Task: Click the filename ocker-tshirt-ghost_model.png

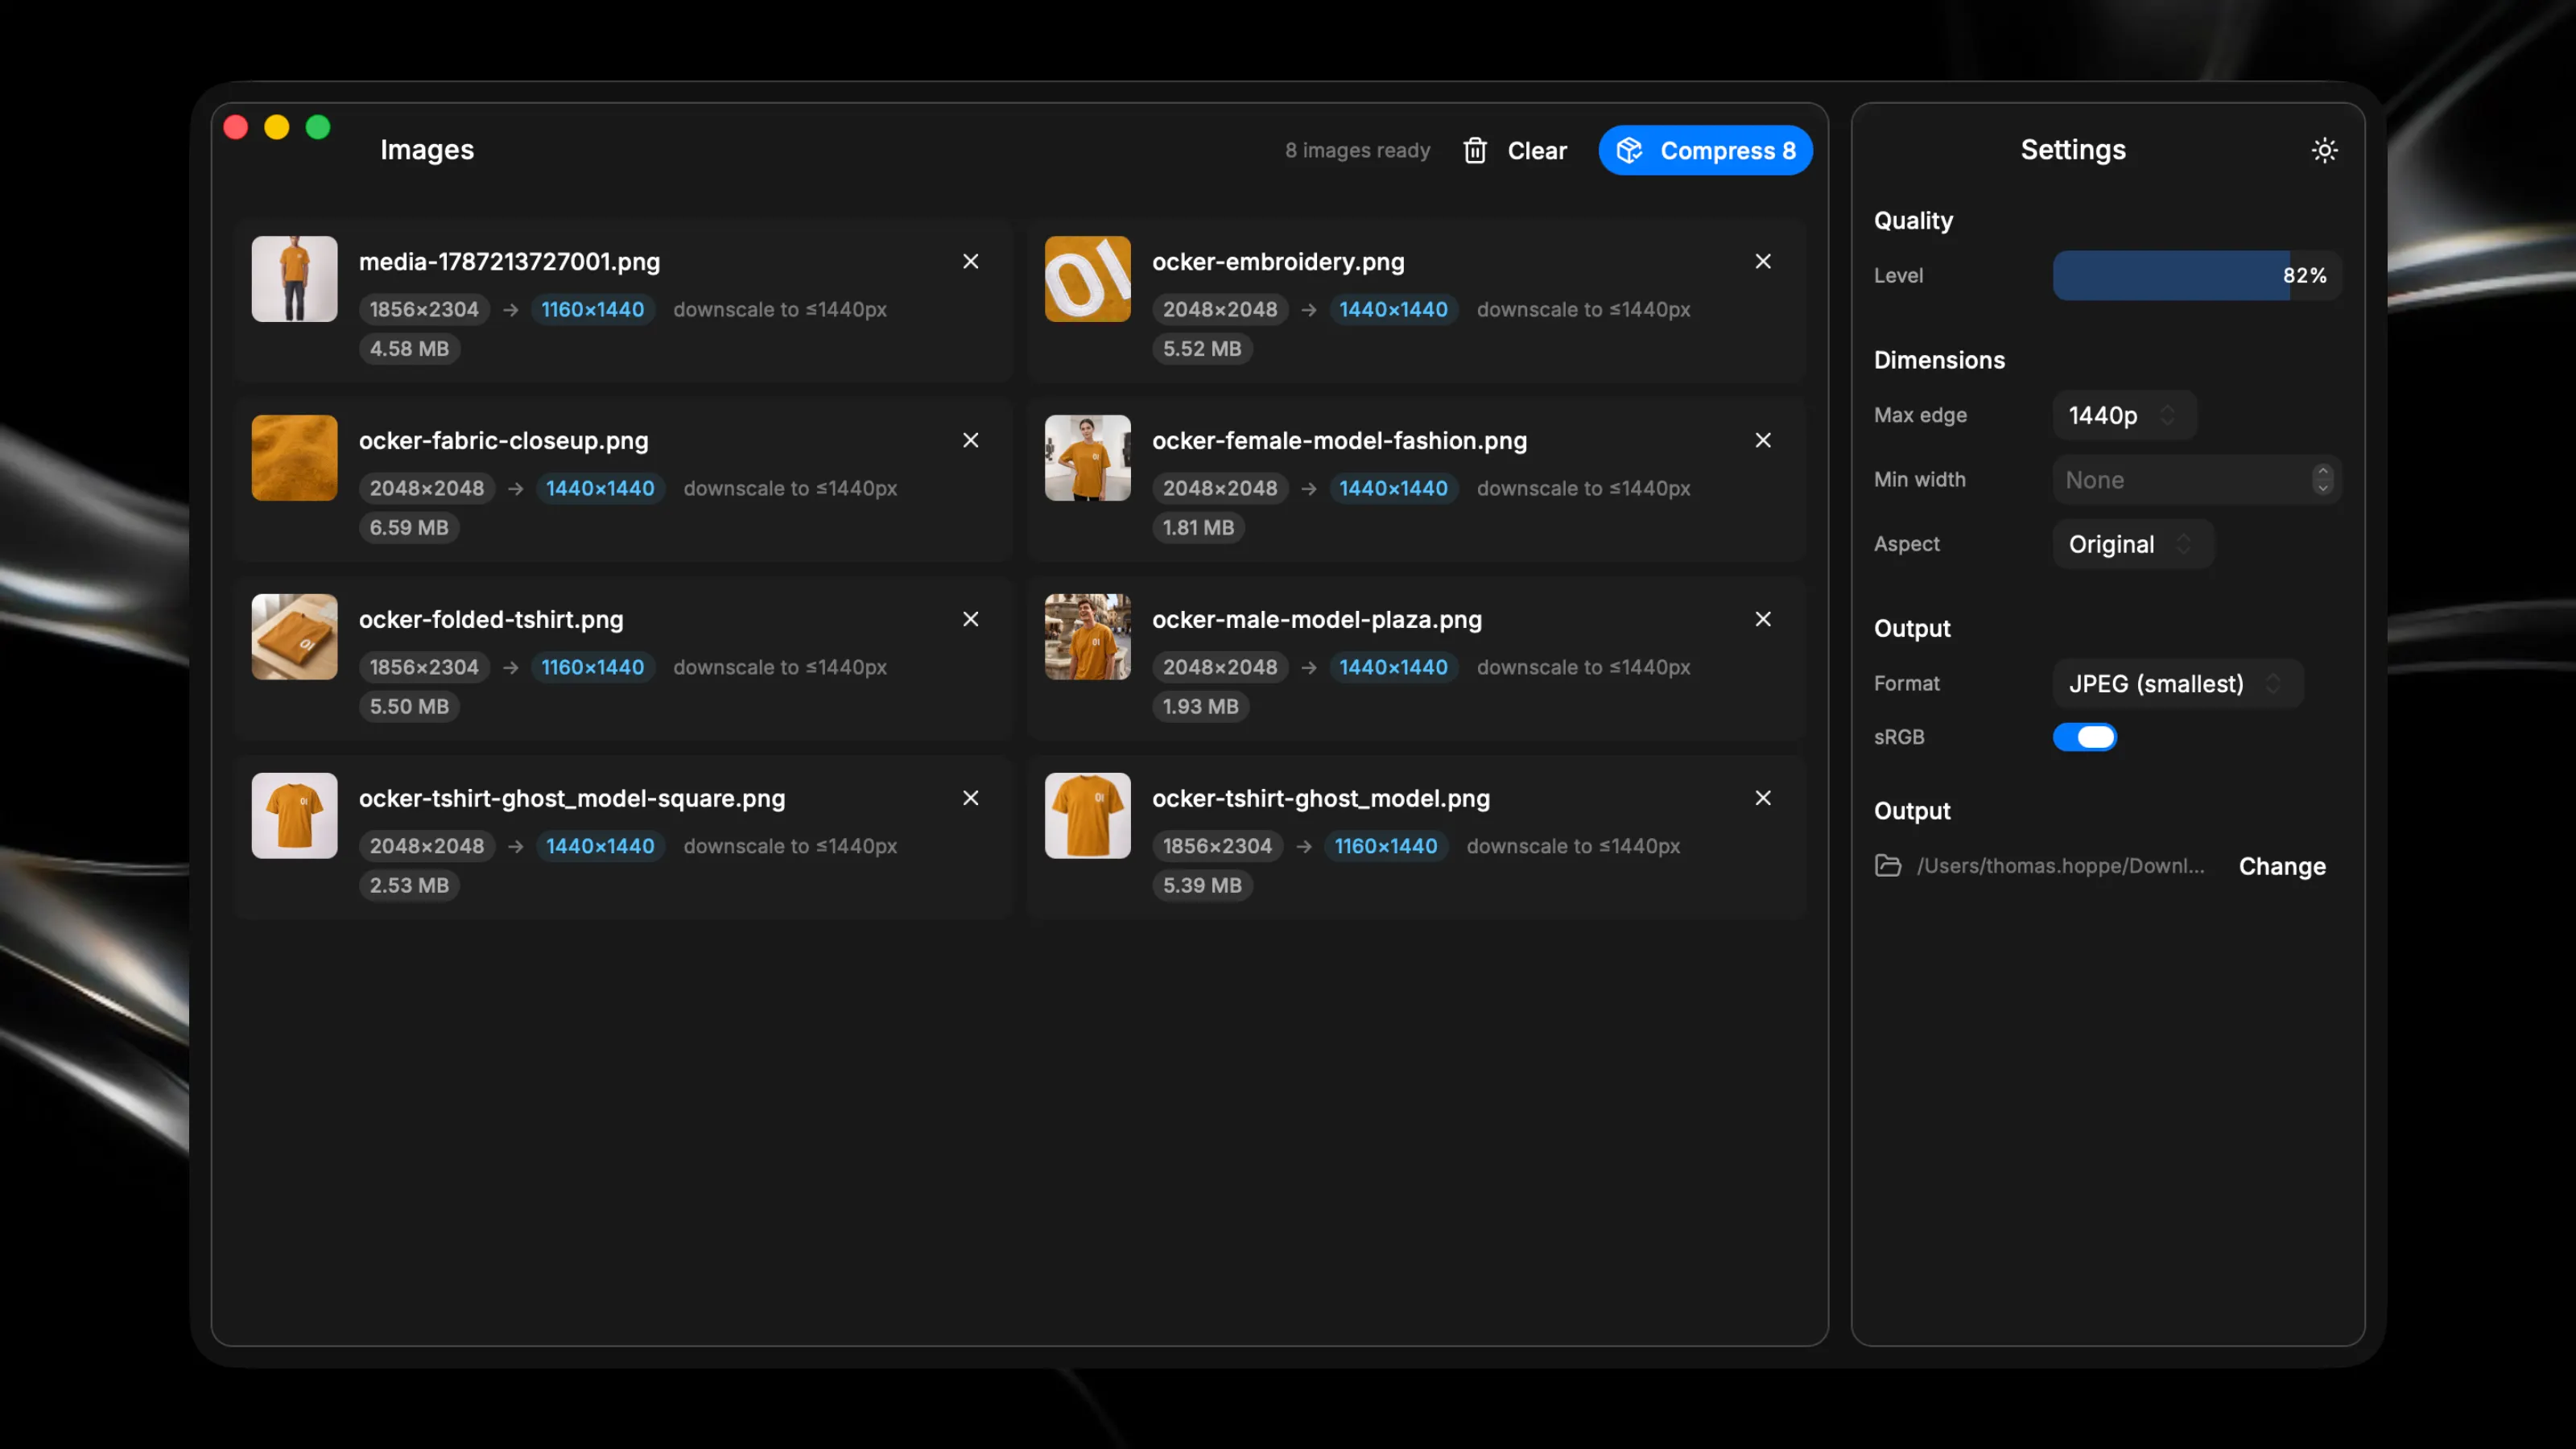Action: coord(1321,799)
